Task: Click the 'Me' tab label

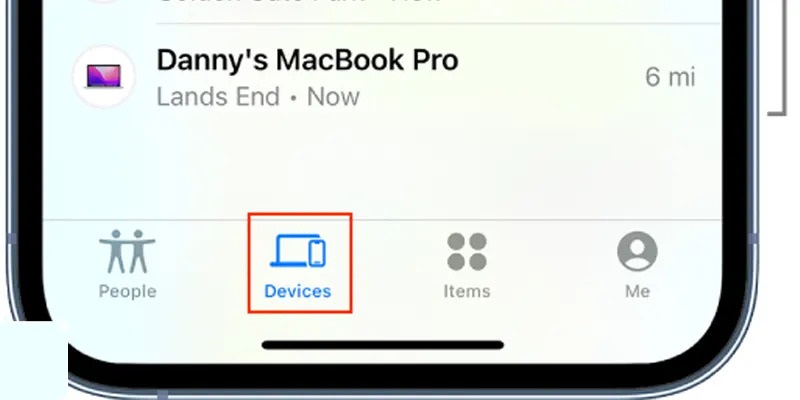Action: (637, 291)
